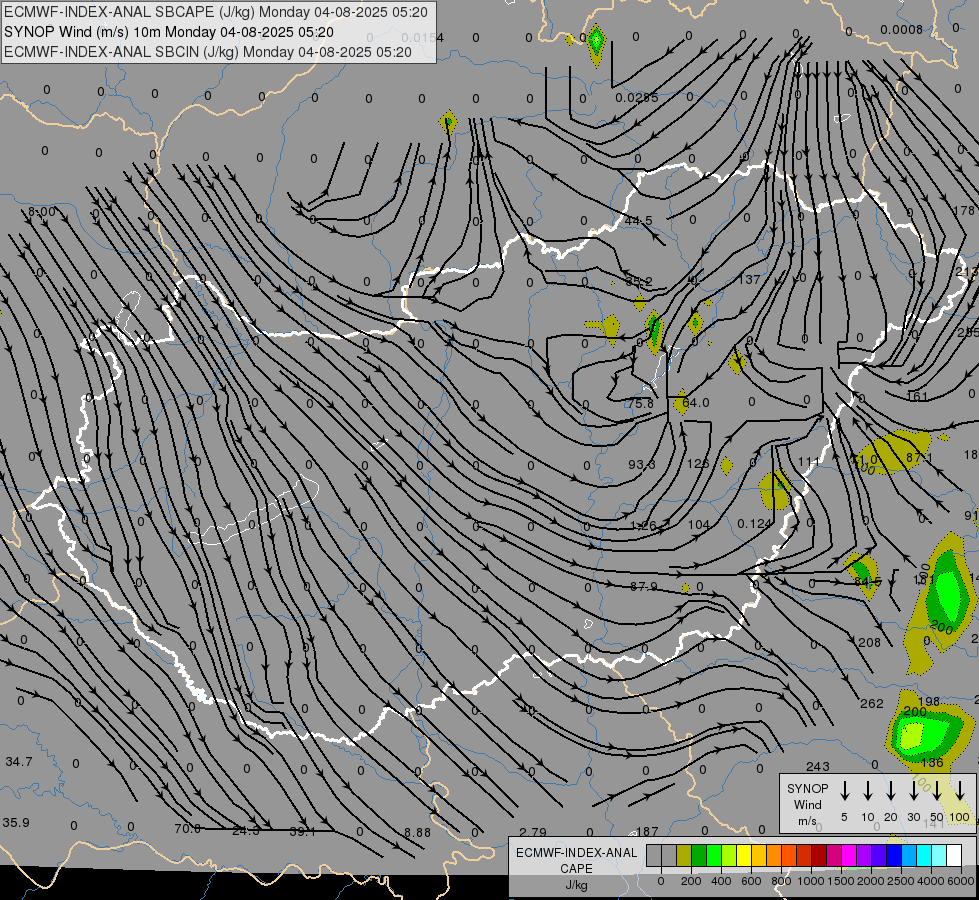Click the 6000 scale label
The width and height of the screenshot is (979, 900).
click(962, 881)
